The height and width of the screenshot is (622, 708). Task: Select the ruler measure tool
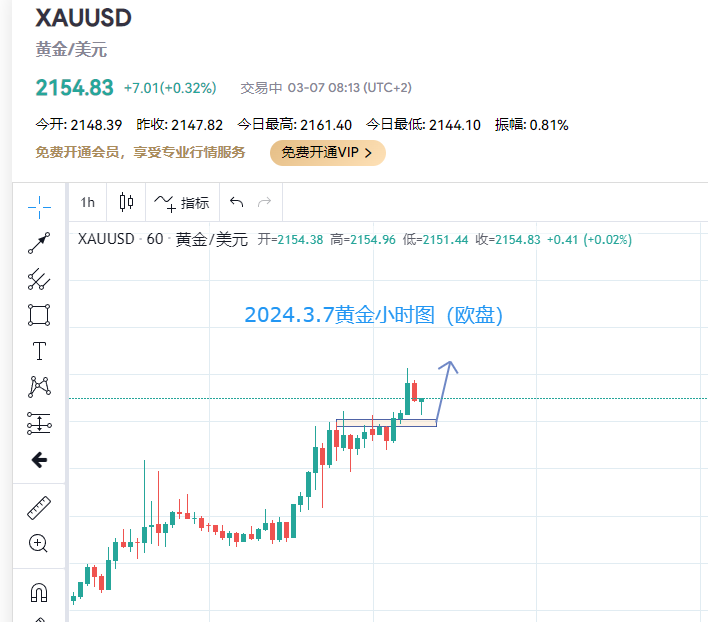(39, 508)
